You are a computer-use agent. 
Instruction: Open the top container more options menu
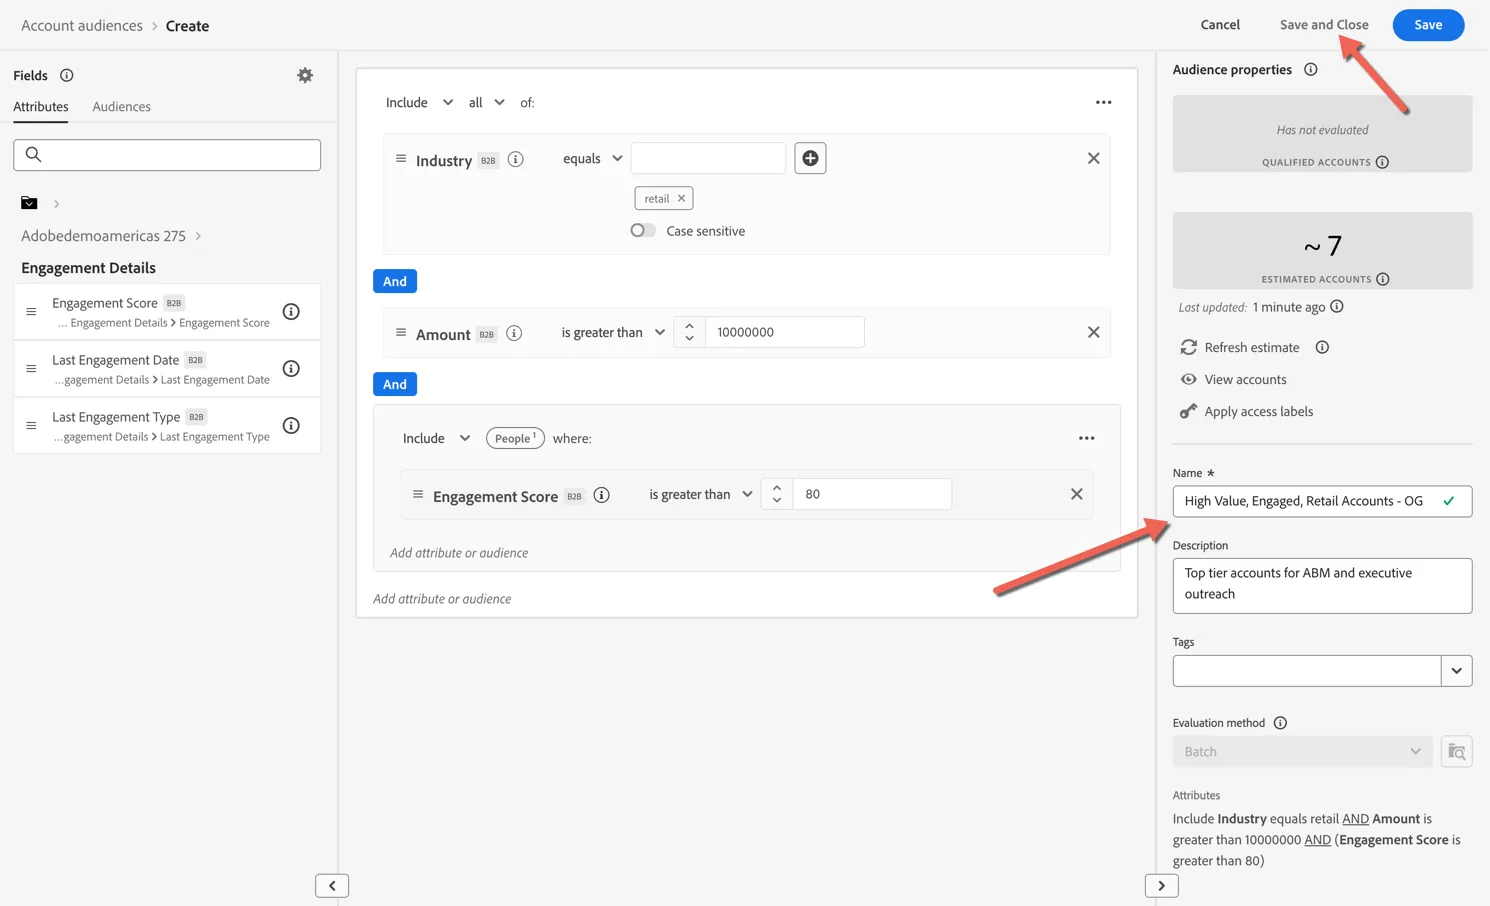pos(1103,102)
